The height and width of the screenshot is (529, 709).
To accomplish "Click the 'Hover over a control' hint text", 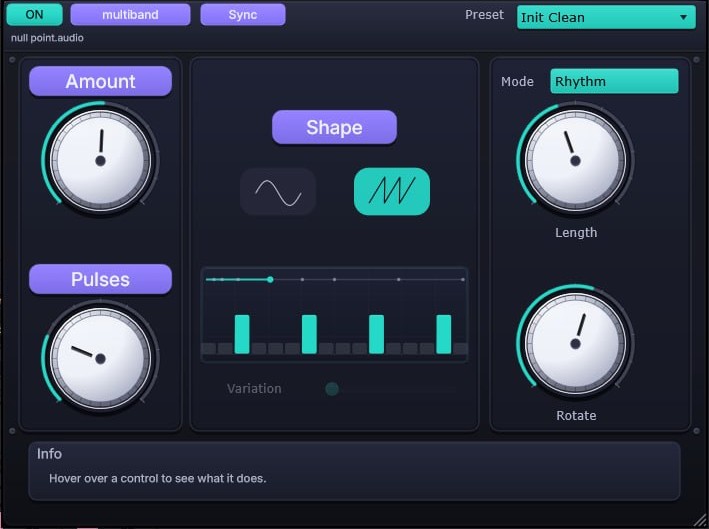I will coord(157,478).
